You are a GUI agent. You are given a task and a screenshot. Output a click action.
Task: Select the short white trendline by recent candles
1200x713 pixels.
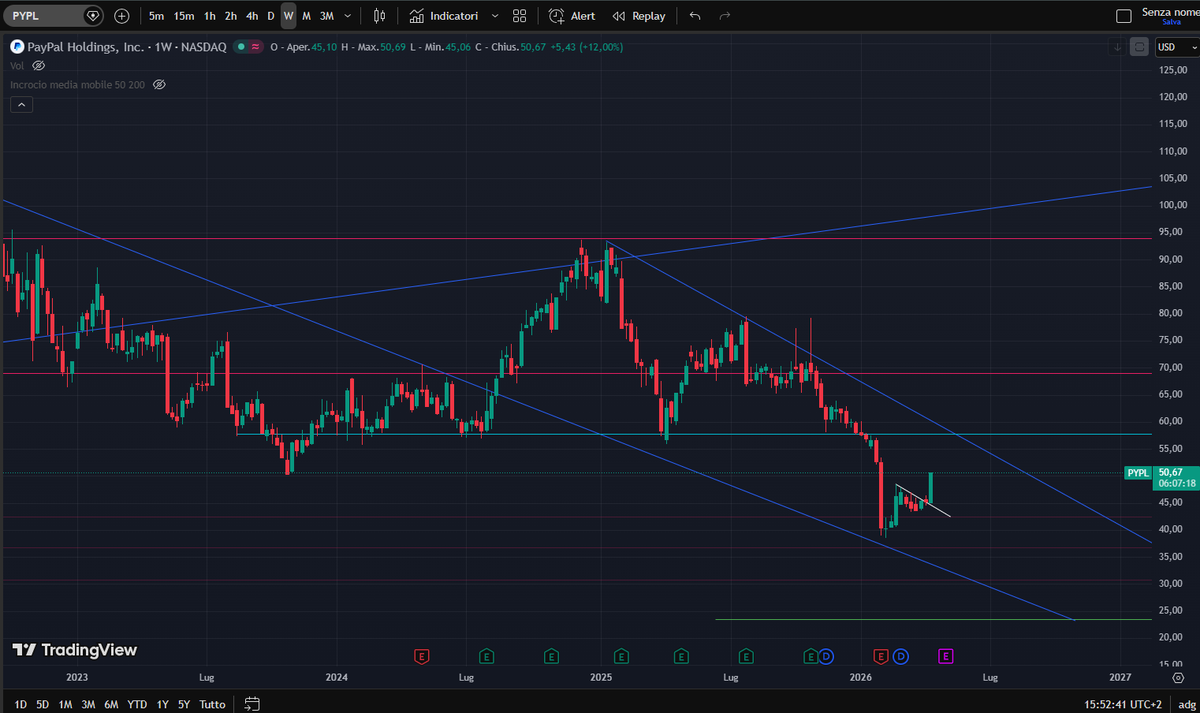(x=922, y=500)
